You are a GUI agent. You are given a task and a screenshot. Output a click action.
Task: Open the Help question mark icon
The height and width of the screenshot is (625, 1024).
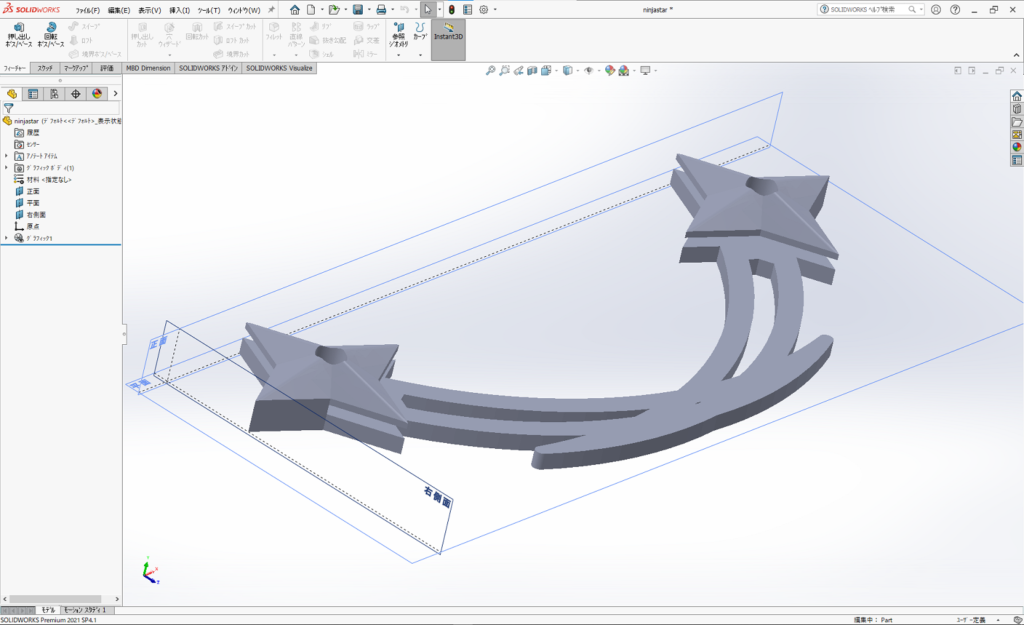(x=955, y=10)
